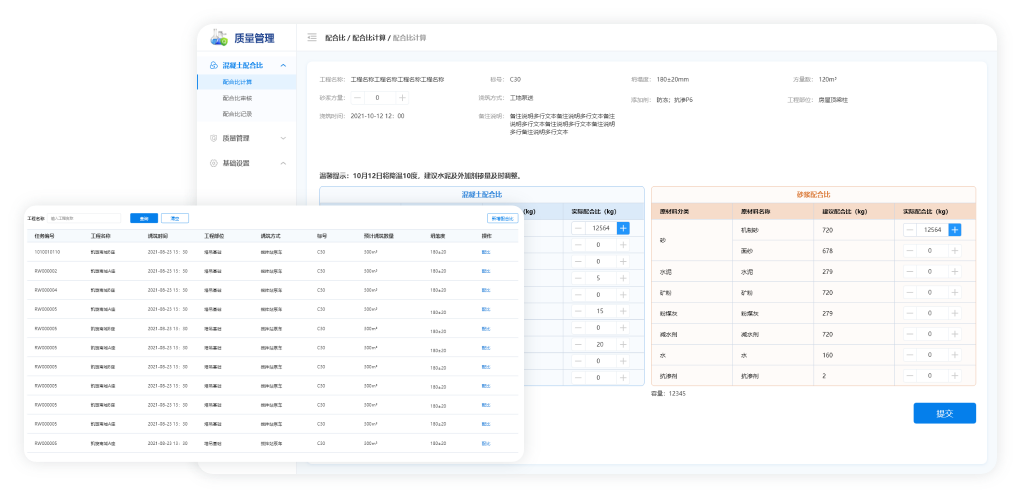Viewport: 1021px width, 498px height.
Task: Click the 160 suggested ratio for 水
Action: pyautogui.click(x=828, y=355)
